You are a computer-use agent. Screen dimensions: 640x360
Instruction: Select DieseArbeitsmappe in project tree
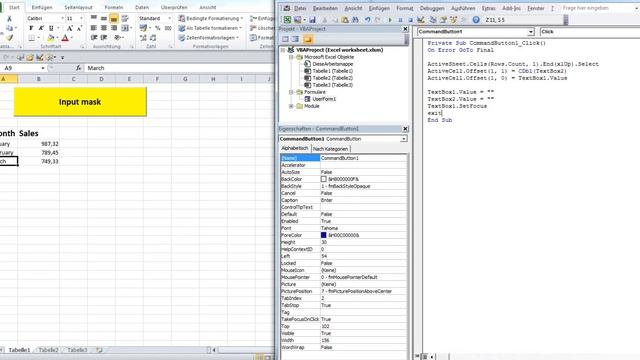[x=333, y=64]
